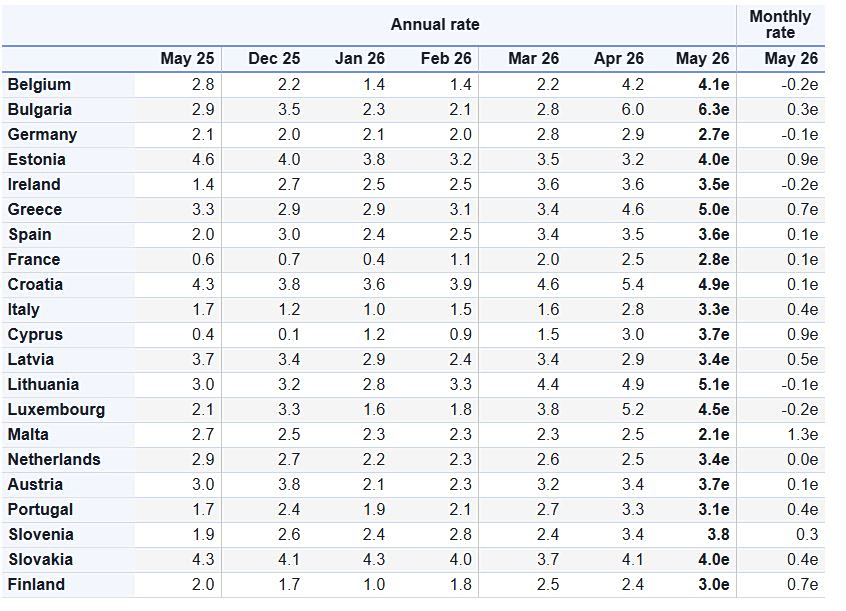Viewport: 846px width, 611px height.
Task: Select the Lithuania row label
Action: click(x=43, y=384)
